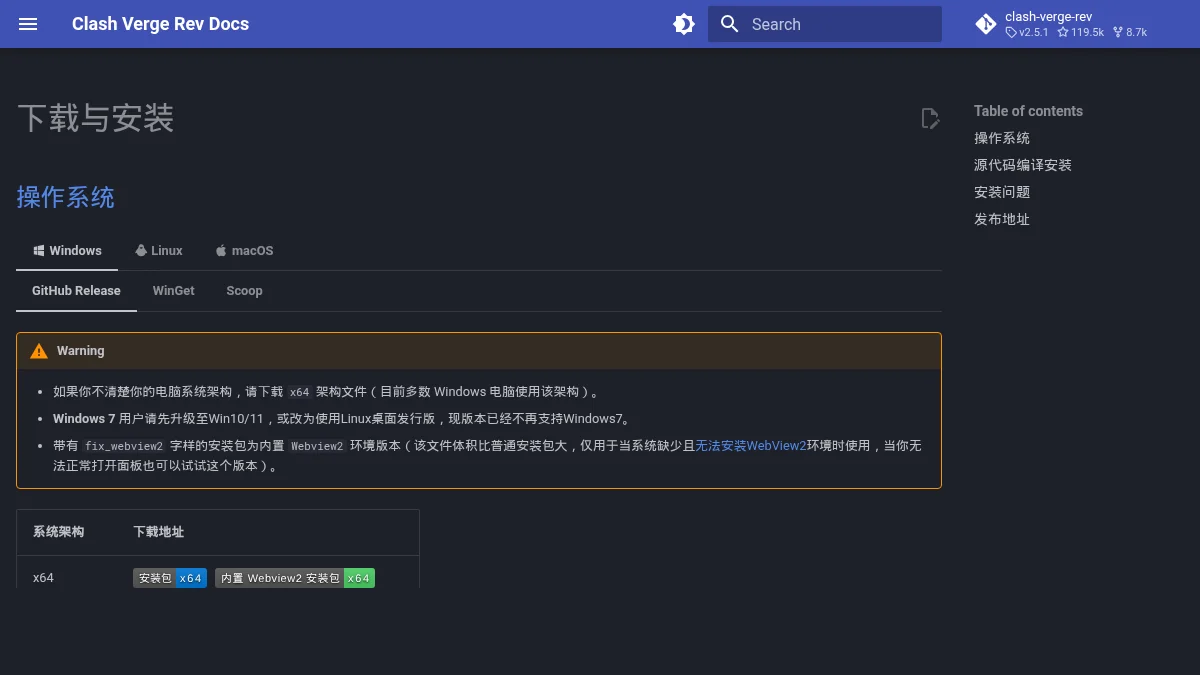The image size is (1200, 675).
Task: Click the 119.5k stars count
Action: pyautogui.click(x=1081, y=33)
